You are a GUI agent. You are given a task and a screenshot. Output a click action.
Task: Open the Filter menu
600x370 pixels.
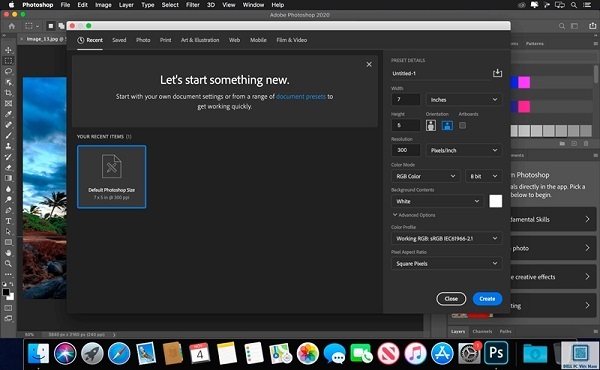click(x=192, y=5)
